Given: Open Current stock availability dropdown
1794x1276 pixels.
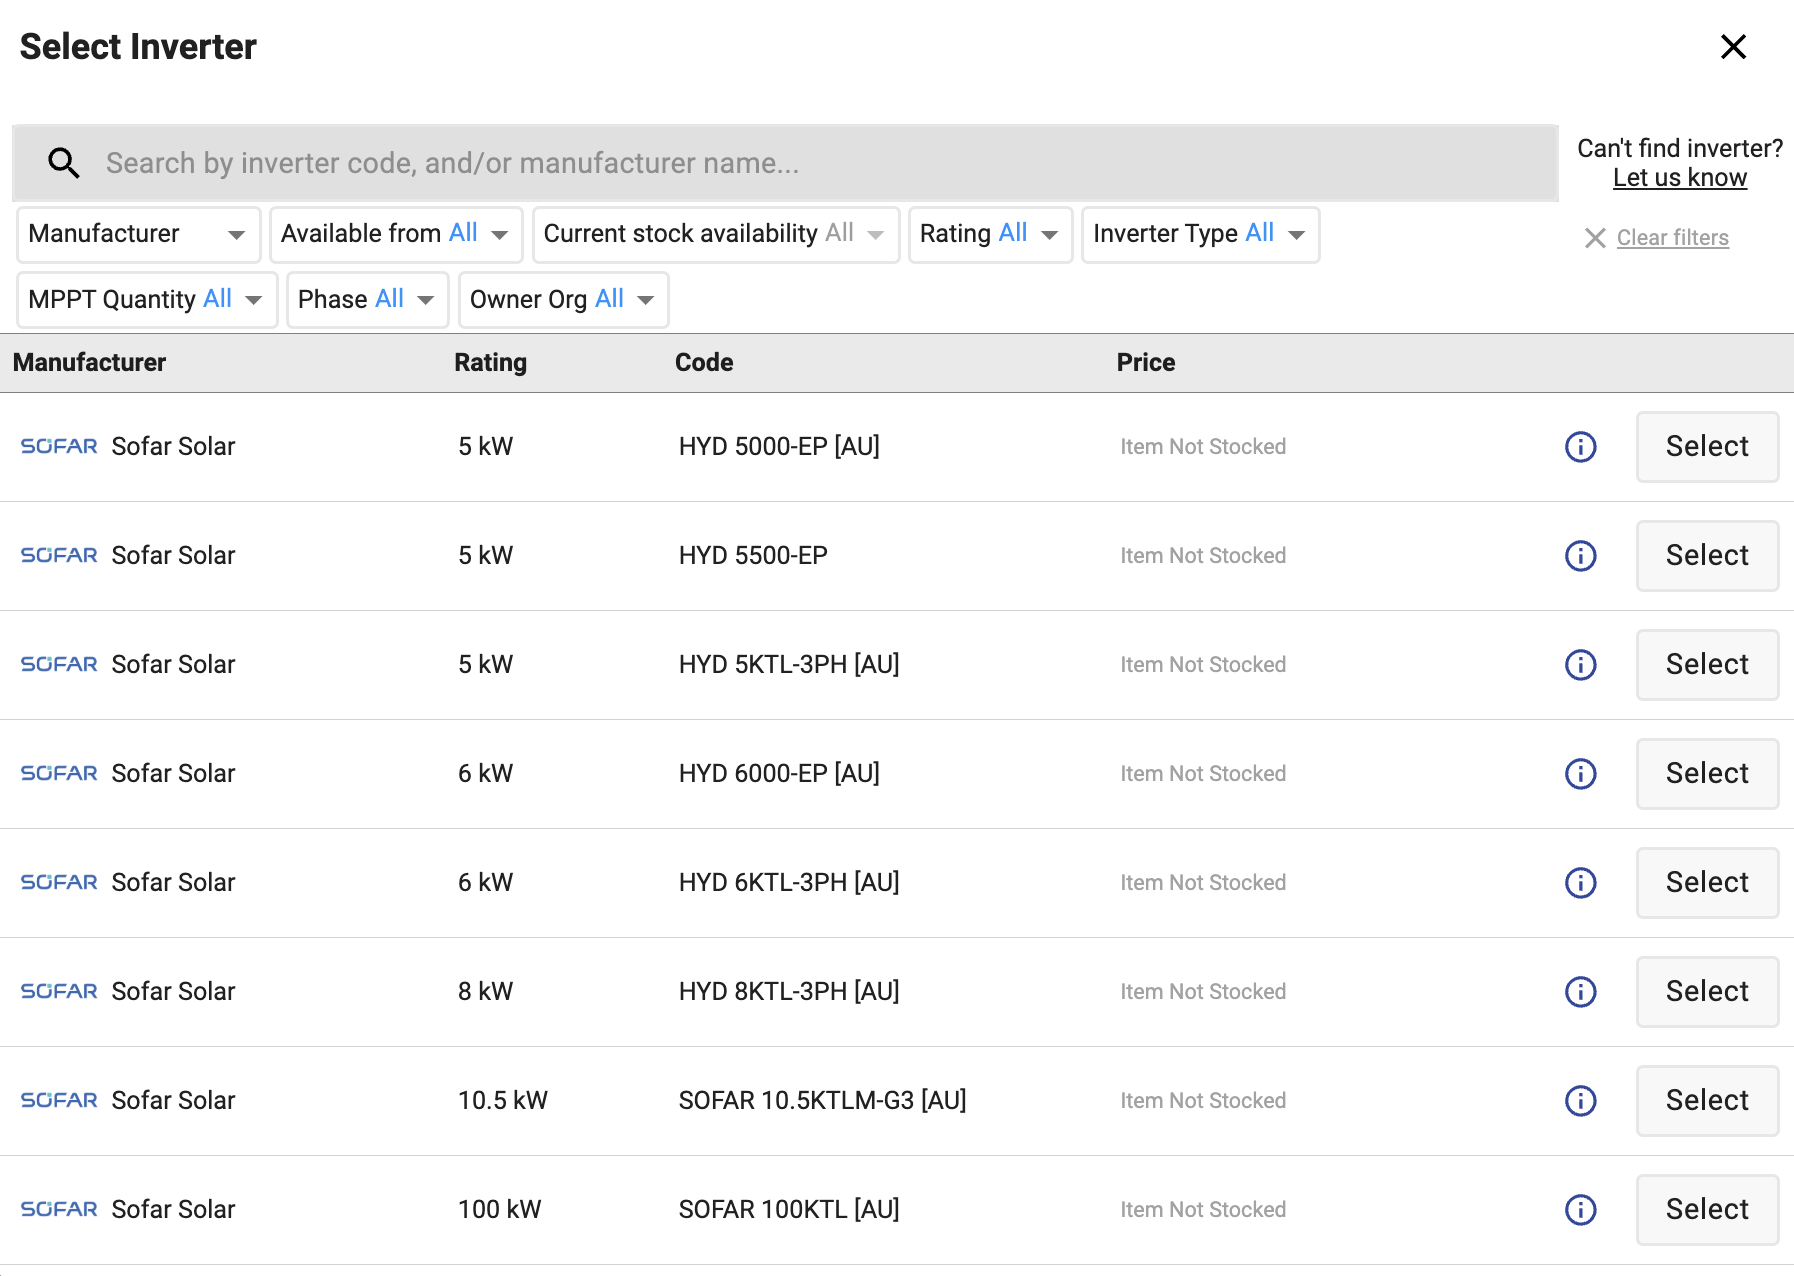Looking at the screenshot, I should [716, 235].
